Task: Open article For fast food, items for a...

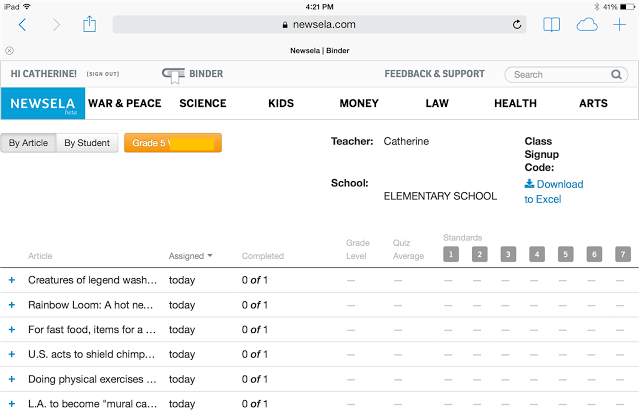Action: pos(92,329)
